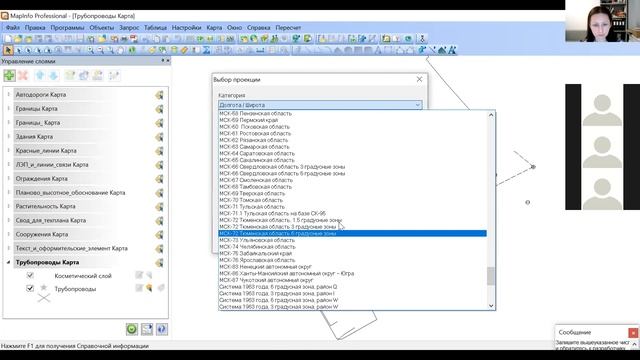
Task: Open the Файл menu
Action: click(12, 27)
